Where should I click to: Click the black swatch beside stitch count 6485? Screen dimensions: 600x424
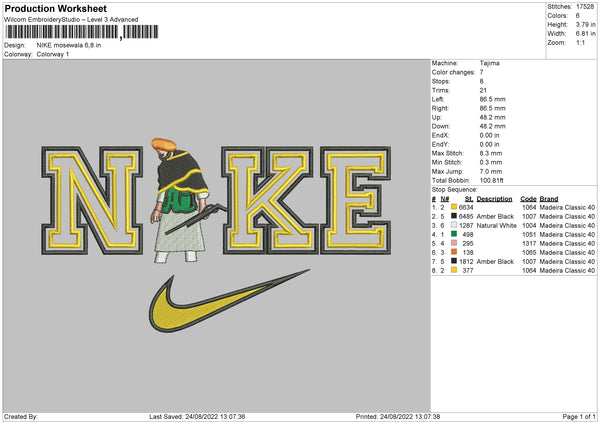pos(454,216)
